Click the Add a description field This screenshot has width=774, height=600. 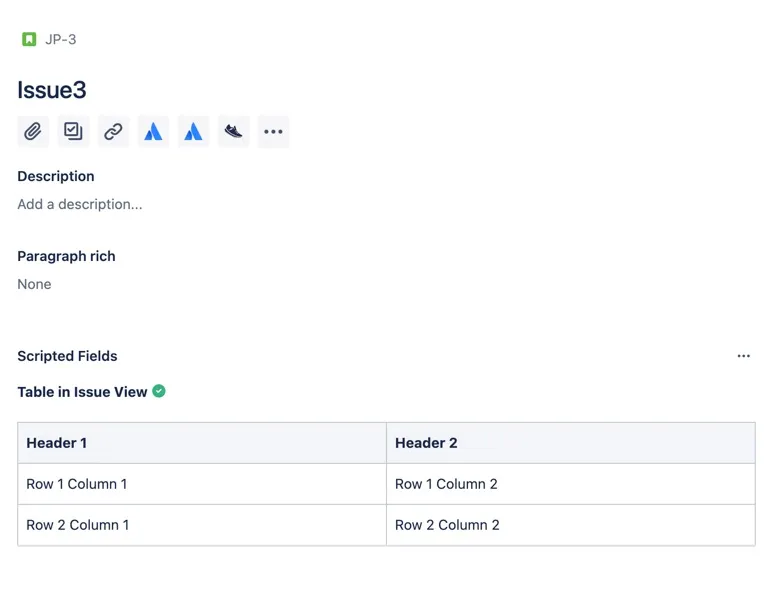pyautogui.click(x=80, y=204)
